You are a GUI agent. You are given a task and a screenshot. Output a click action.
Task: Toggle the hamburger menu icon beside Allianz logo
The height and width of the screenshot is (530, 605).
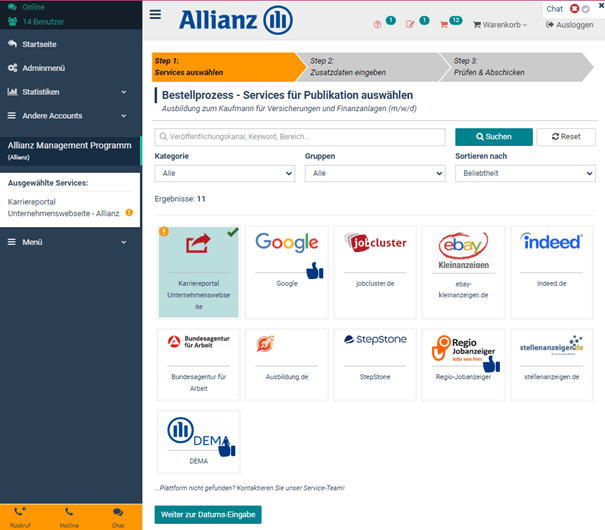click(x=155, y=15)
